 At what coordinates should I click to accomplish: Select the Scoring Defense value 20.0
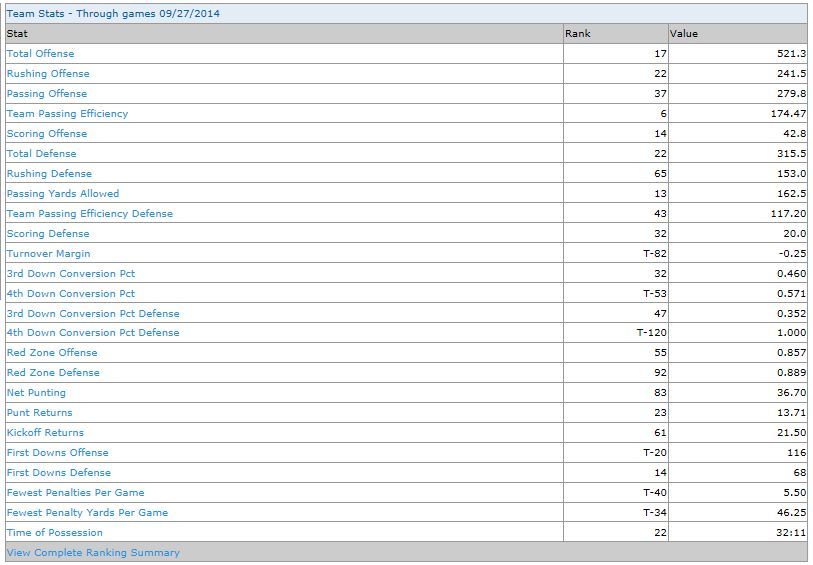click(794, 233)
